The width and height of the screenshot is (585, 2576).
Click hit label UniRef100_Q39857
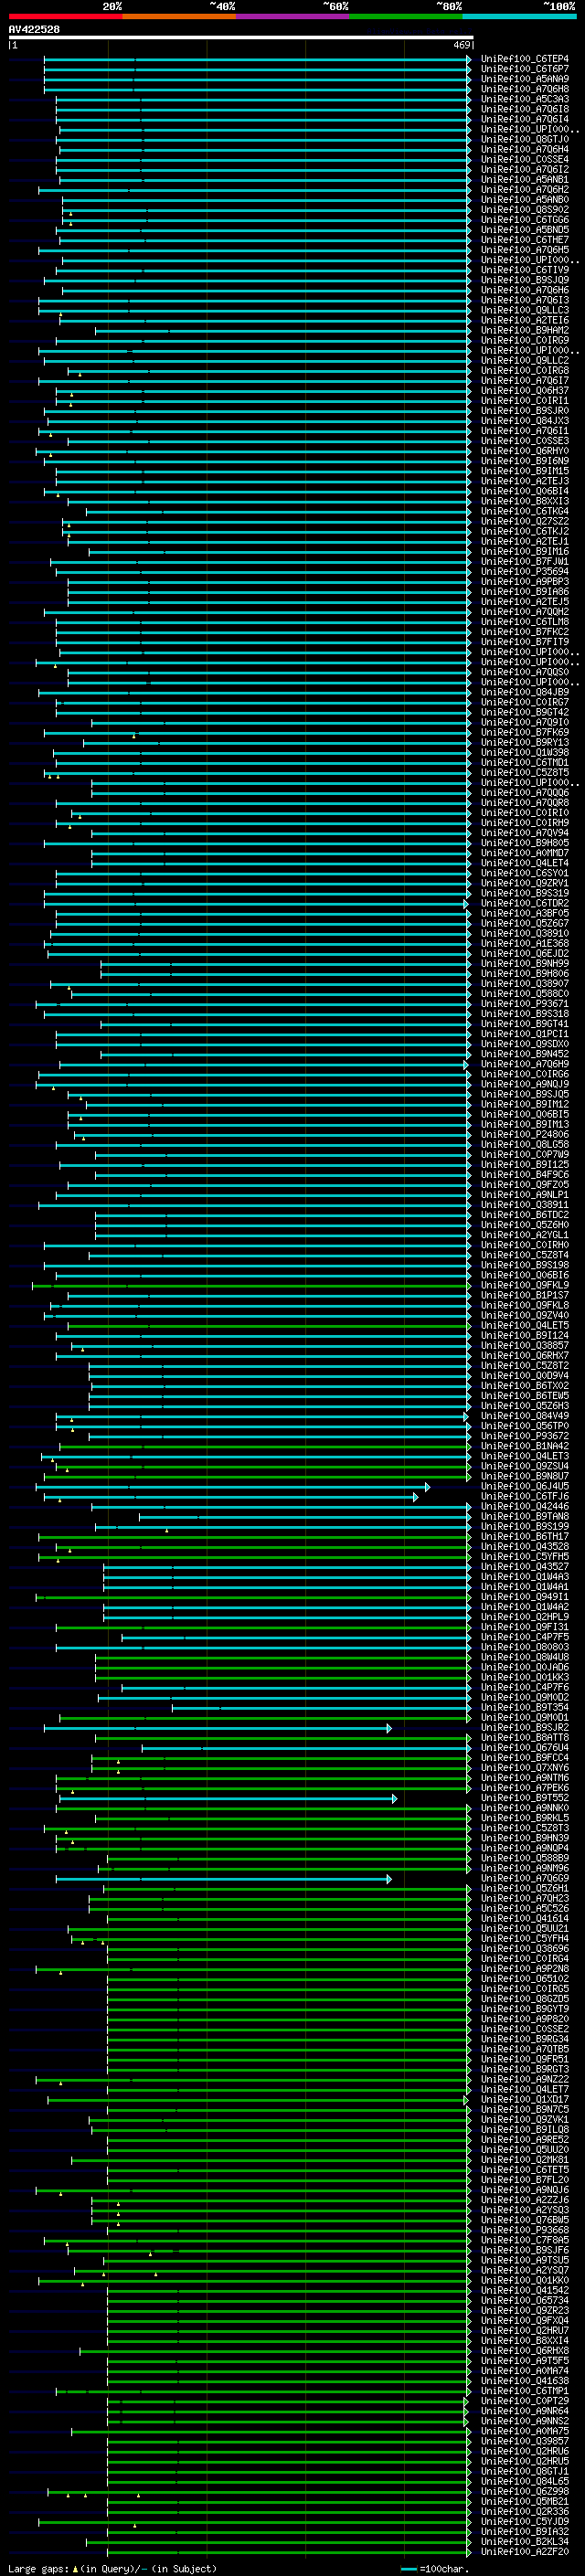tap(525, 2441)
